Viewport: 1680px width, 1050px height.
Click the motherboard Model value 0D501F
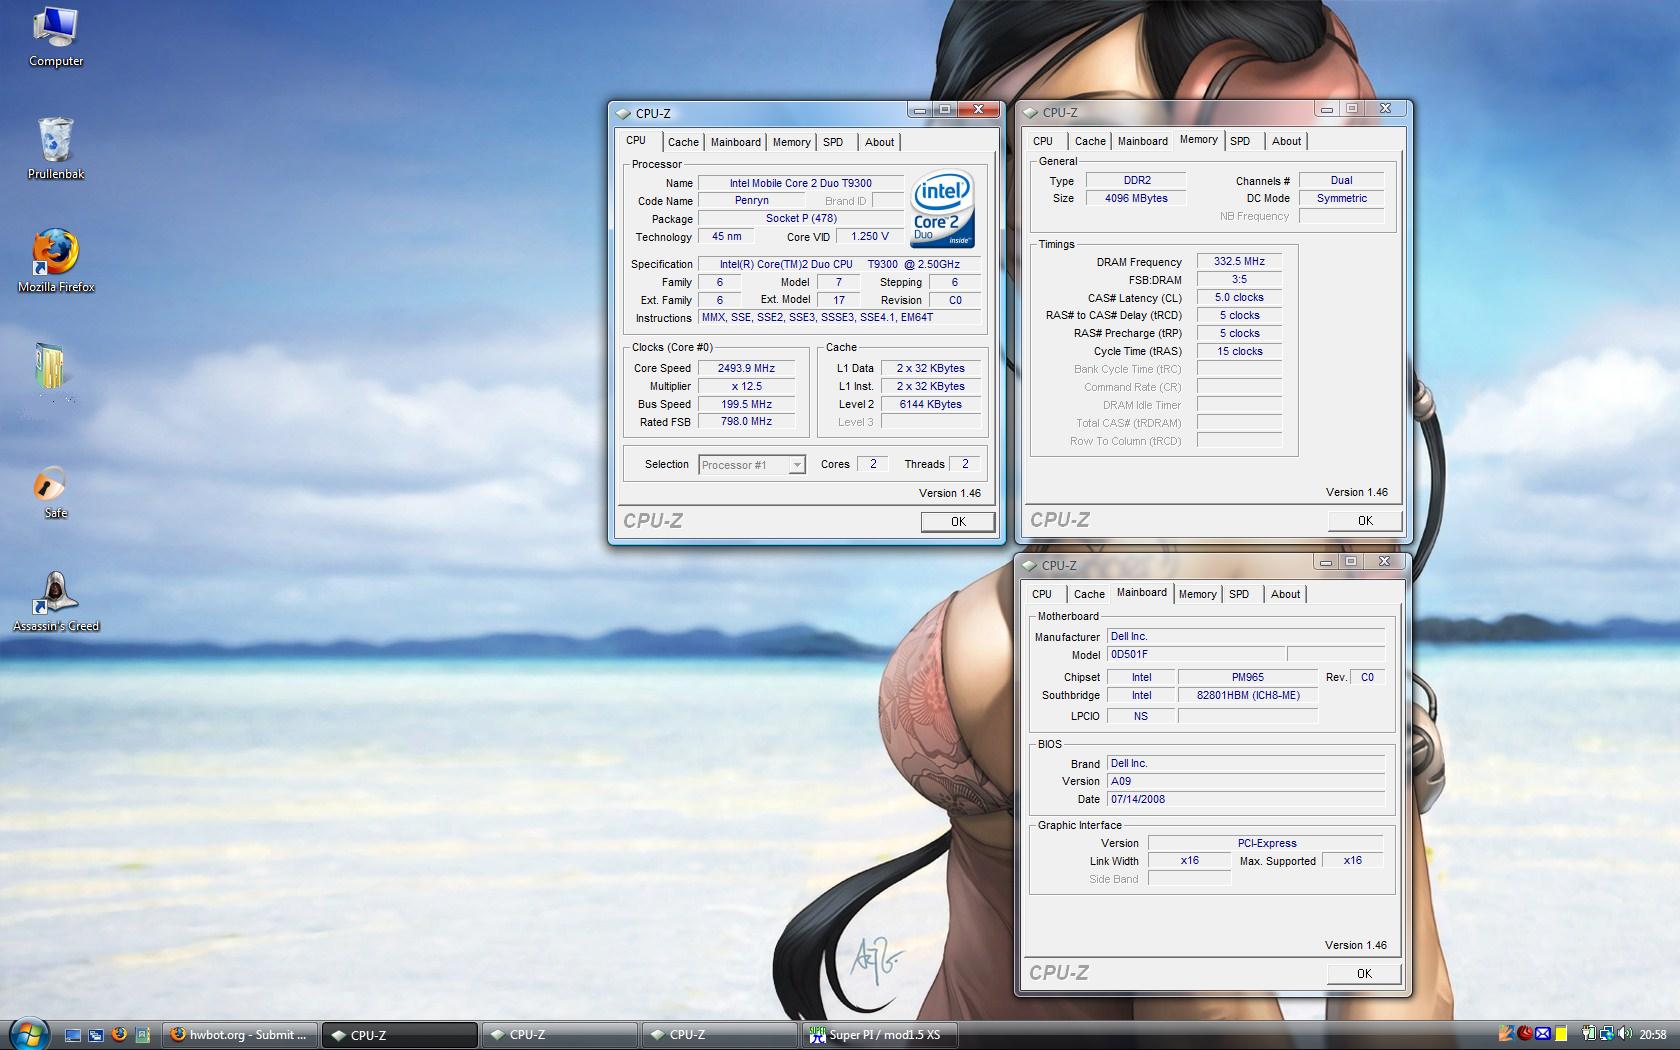click(x=1196, y=654)
